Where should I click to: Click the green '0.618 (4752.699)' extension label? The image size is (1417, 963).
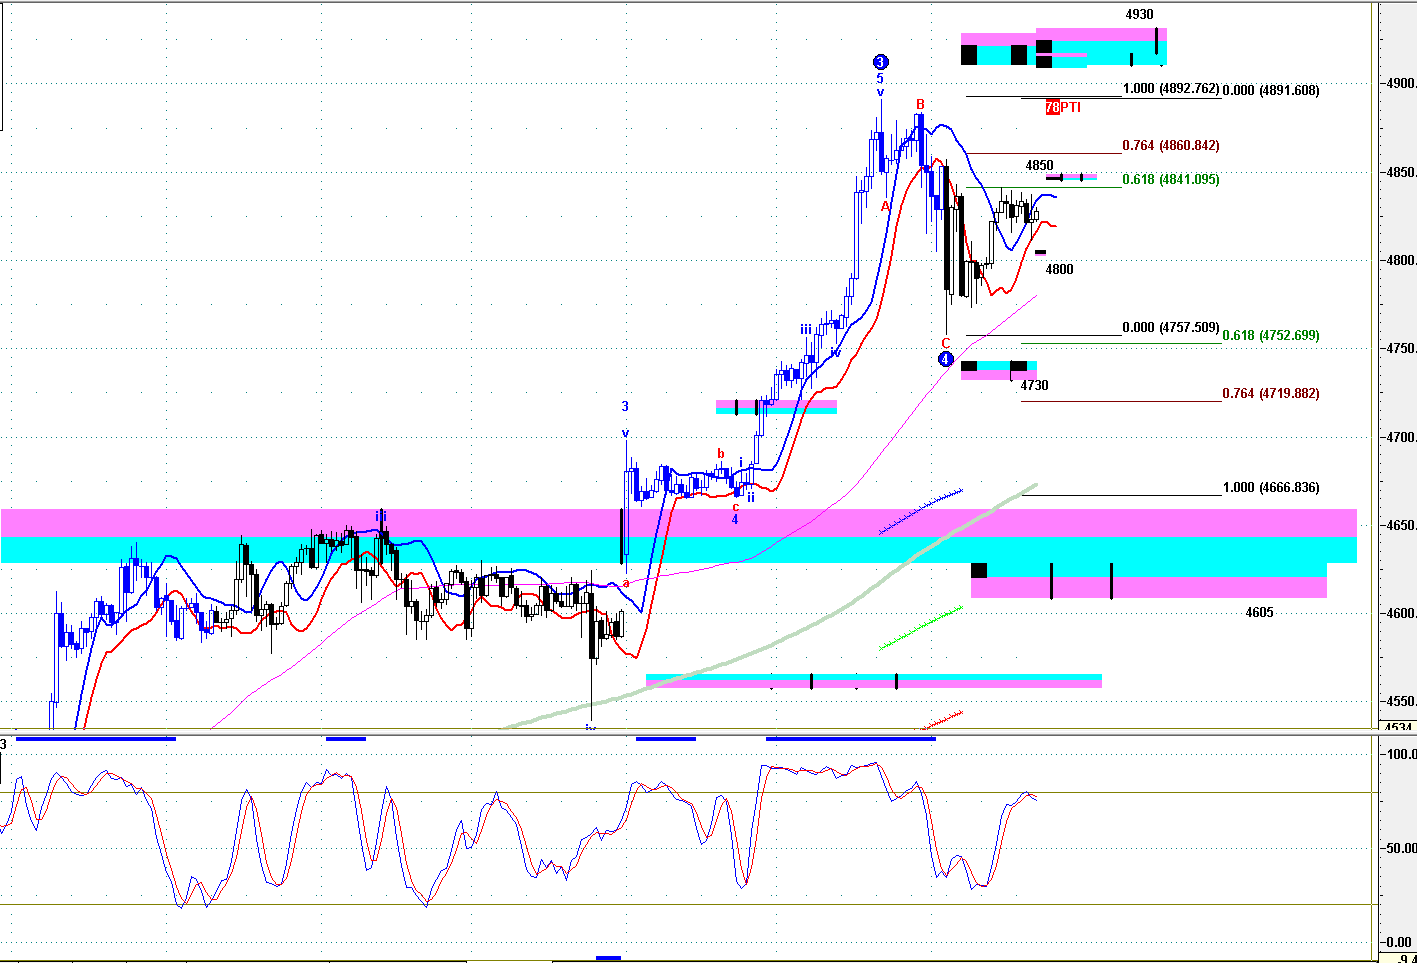point(1271,335)
